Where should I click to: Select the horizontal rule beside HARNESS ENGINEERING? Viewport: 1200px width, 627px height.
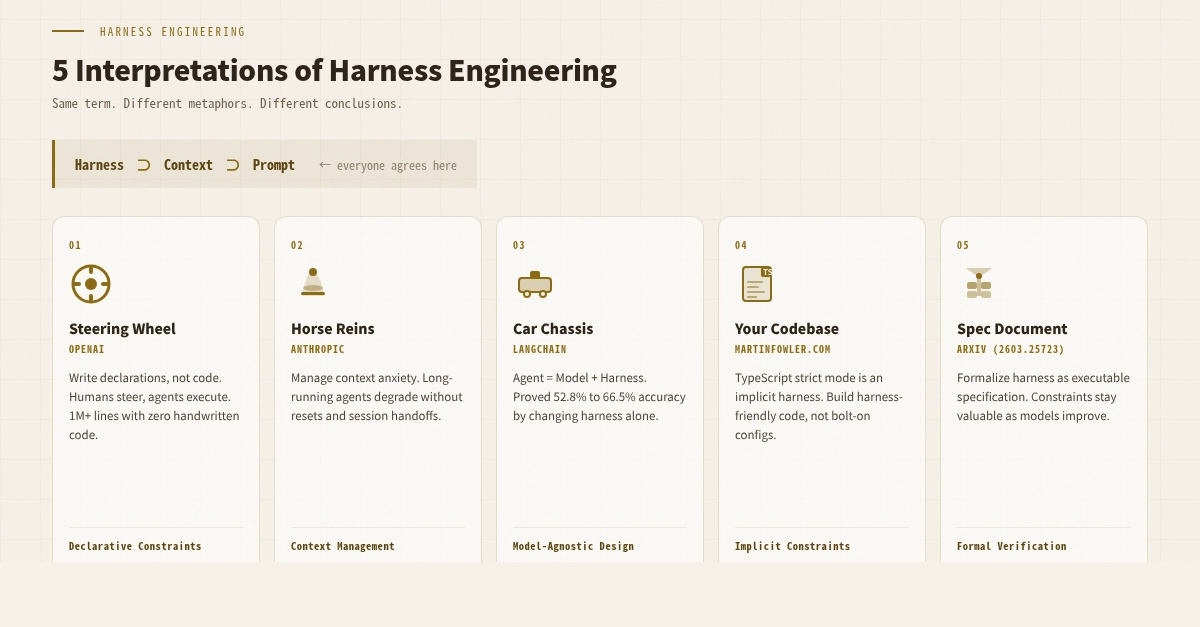67,31
